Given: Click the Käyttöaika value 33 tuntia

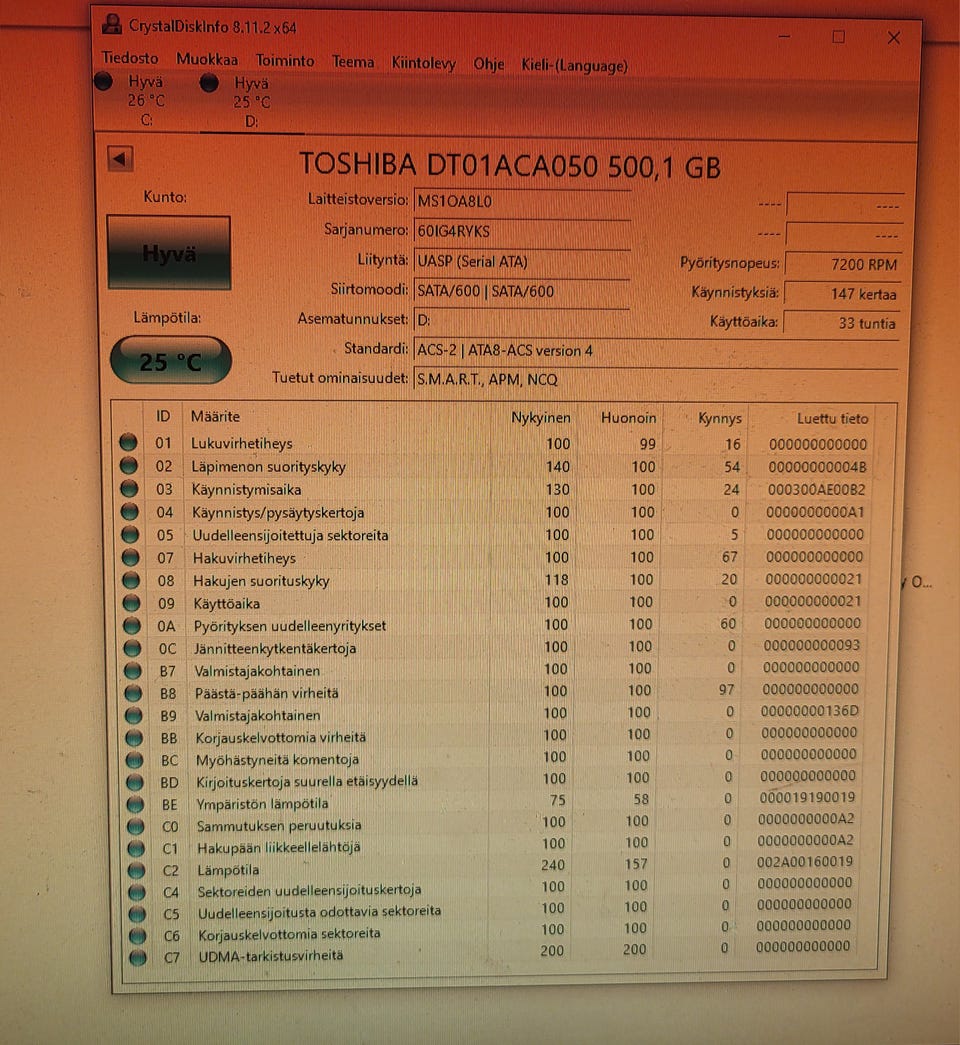Looking at the screenshot, I should (842, 323).
